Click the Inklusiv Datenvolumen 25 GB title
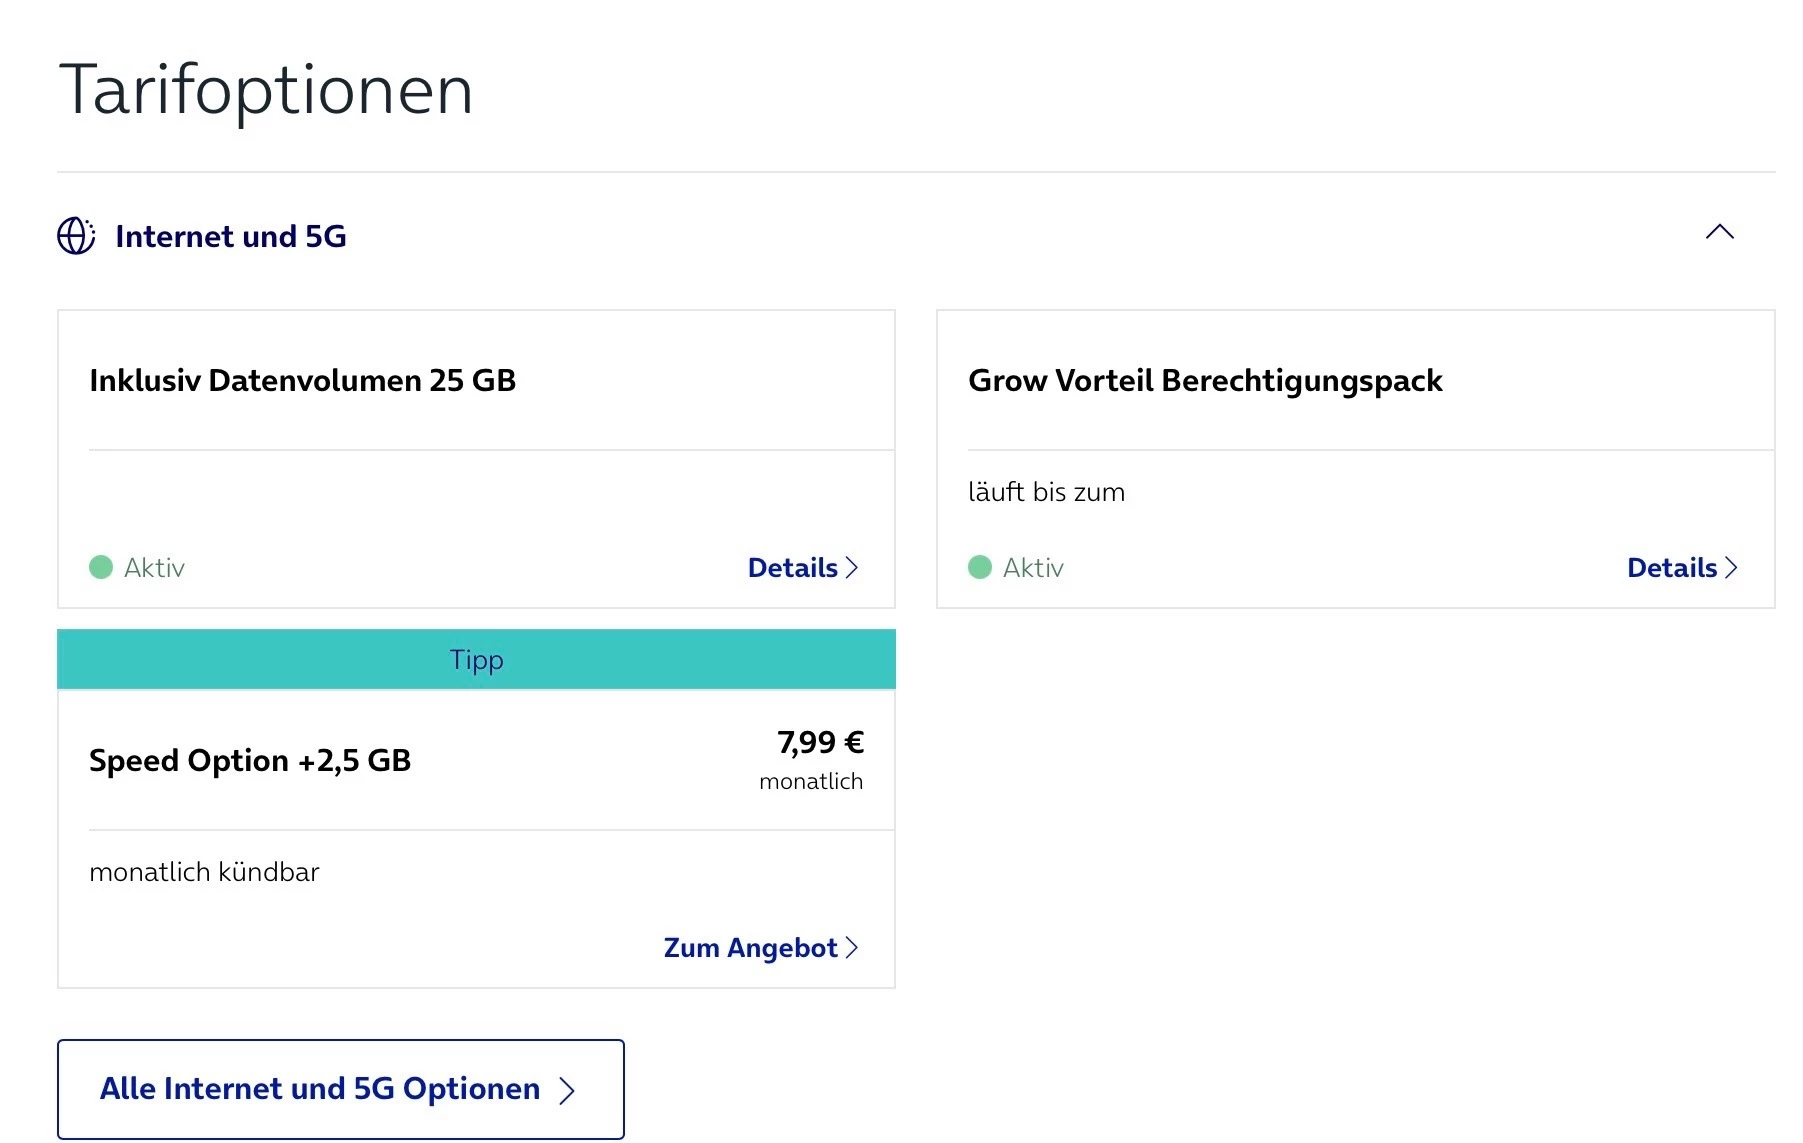The height and width of the screenshot is (1143, 1803). coord(302,381)
